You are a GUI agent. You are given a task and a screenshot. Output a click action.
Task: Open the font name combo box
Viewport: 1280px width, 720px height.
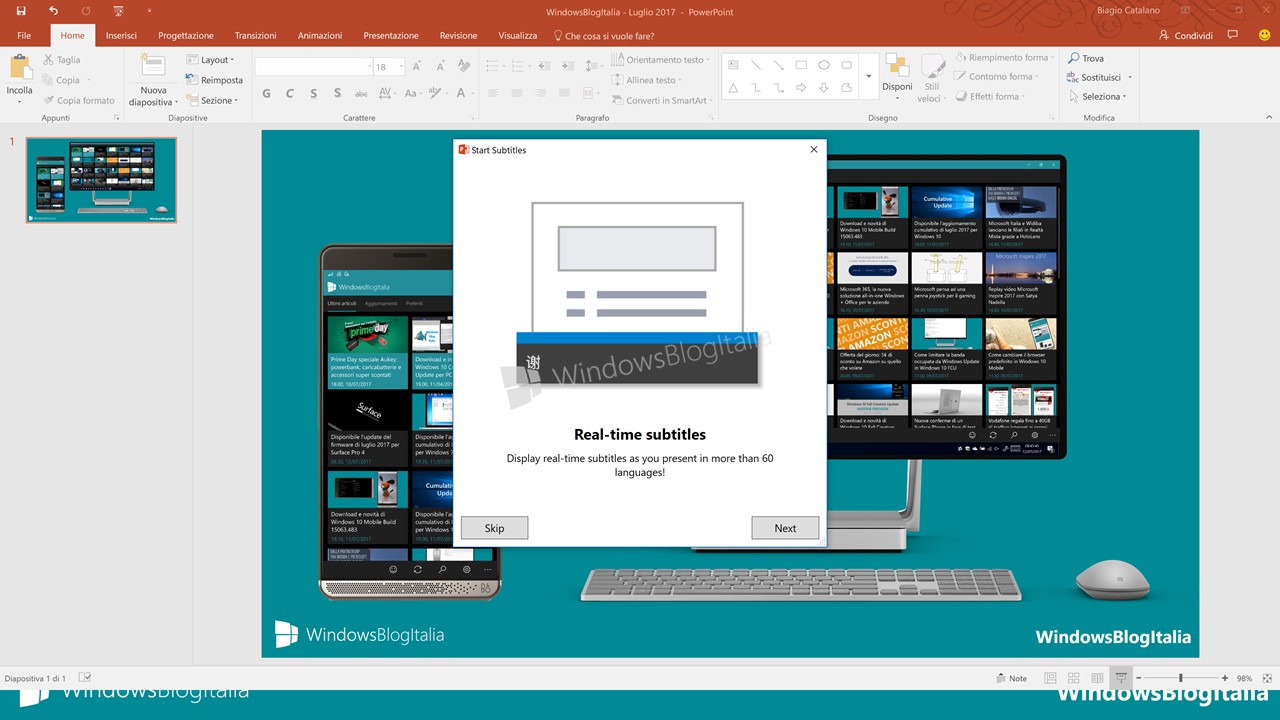tap(313, 67)
